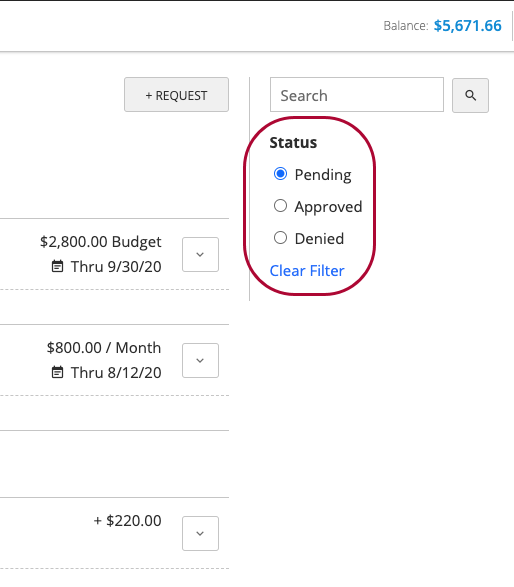Viewport: 514px width, 587px height.
Task: Open chevron dropdown for + $220.00 request
Action: coord(200,533)
